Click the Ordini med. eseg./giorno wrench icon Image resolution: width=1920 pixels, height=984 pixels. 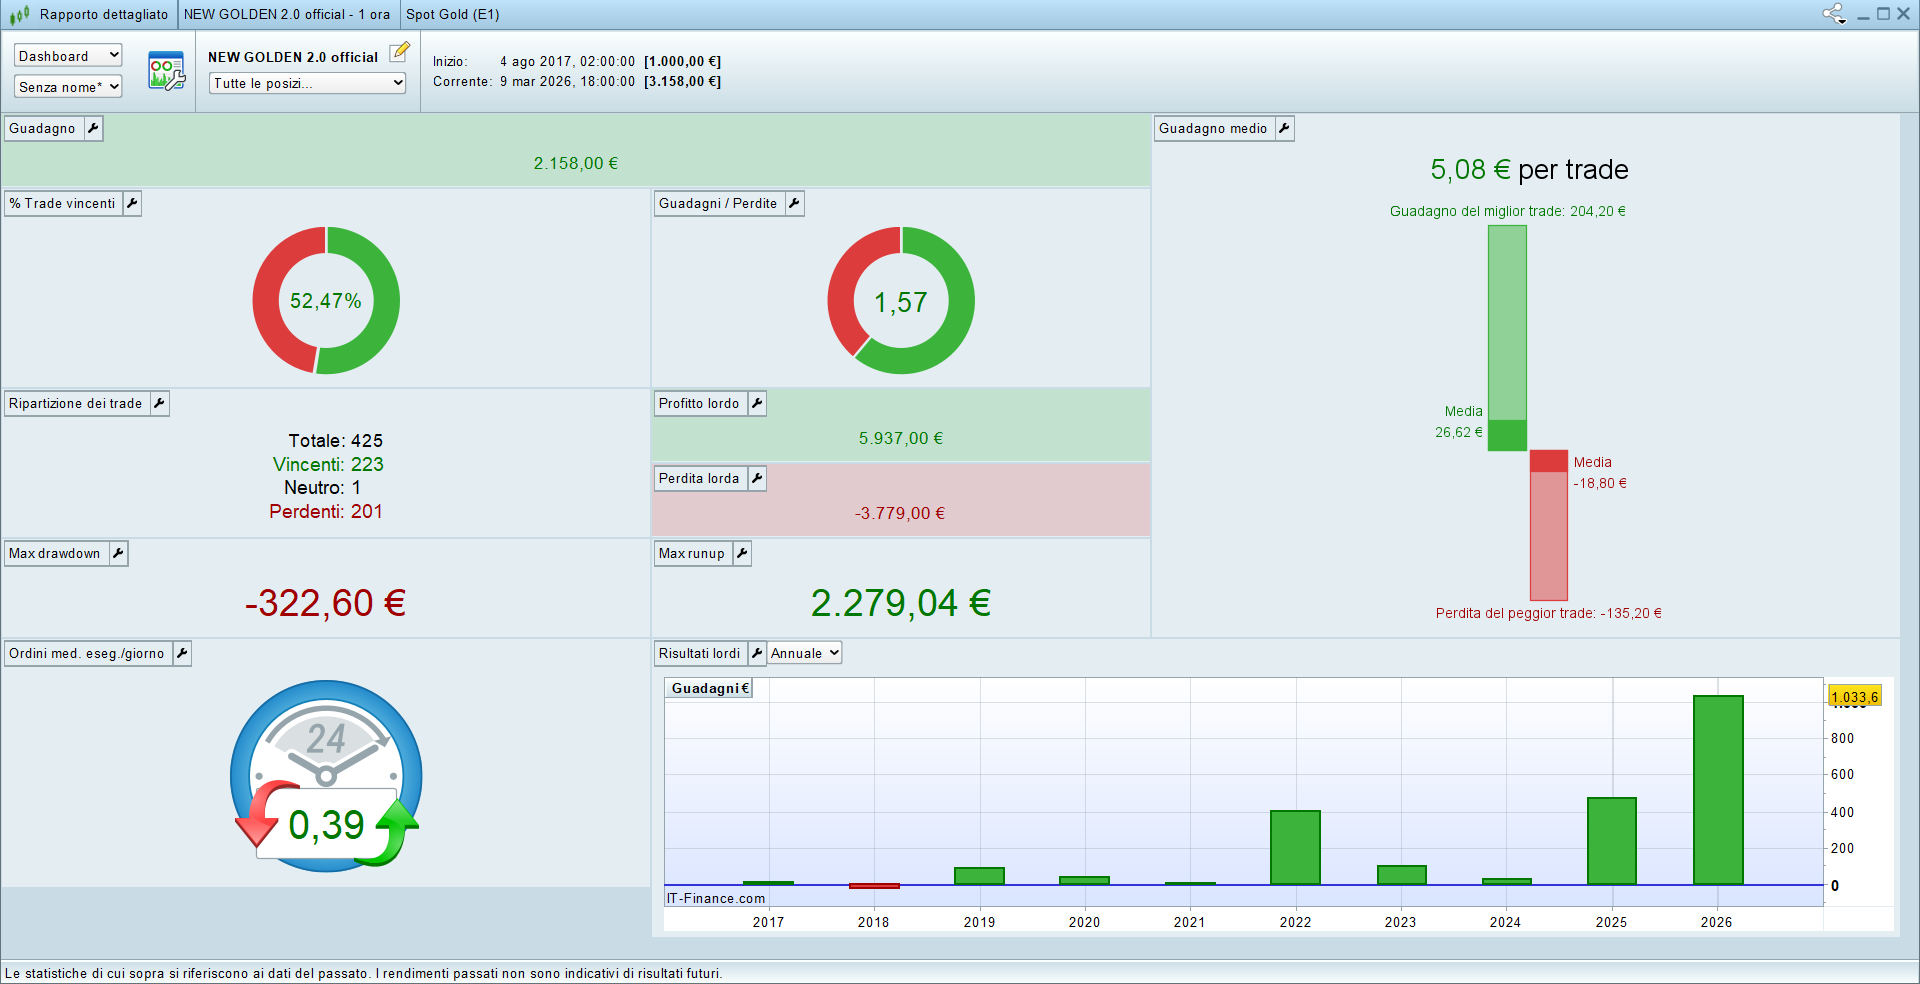tap(182, 653)
